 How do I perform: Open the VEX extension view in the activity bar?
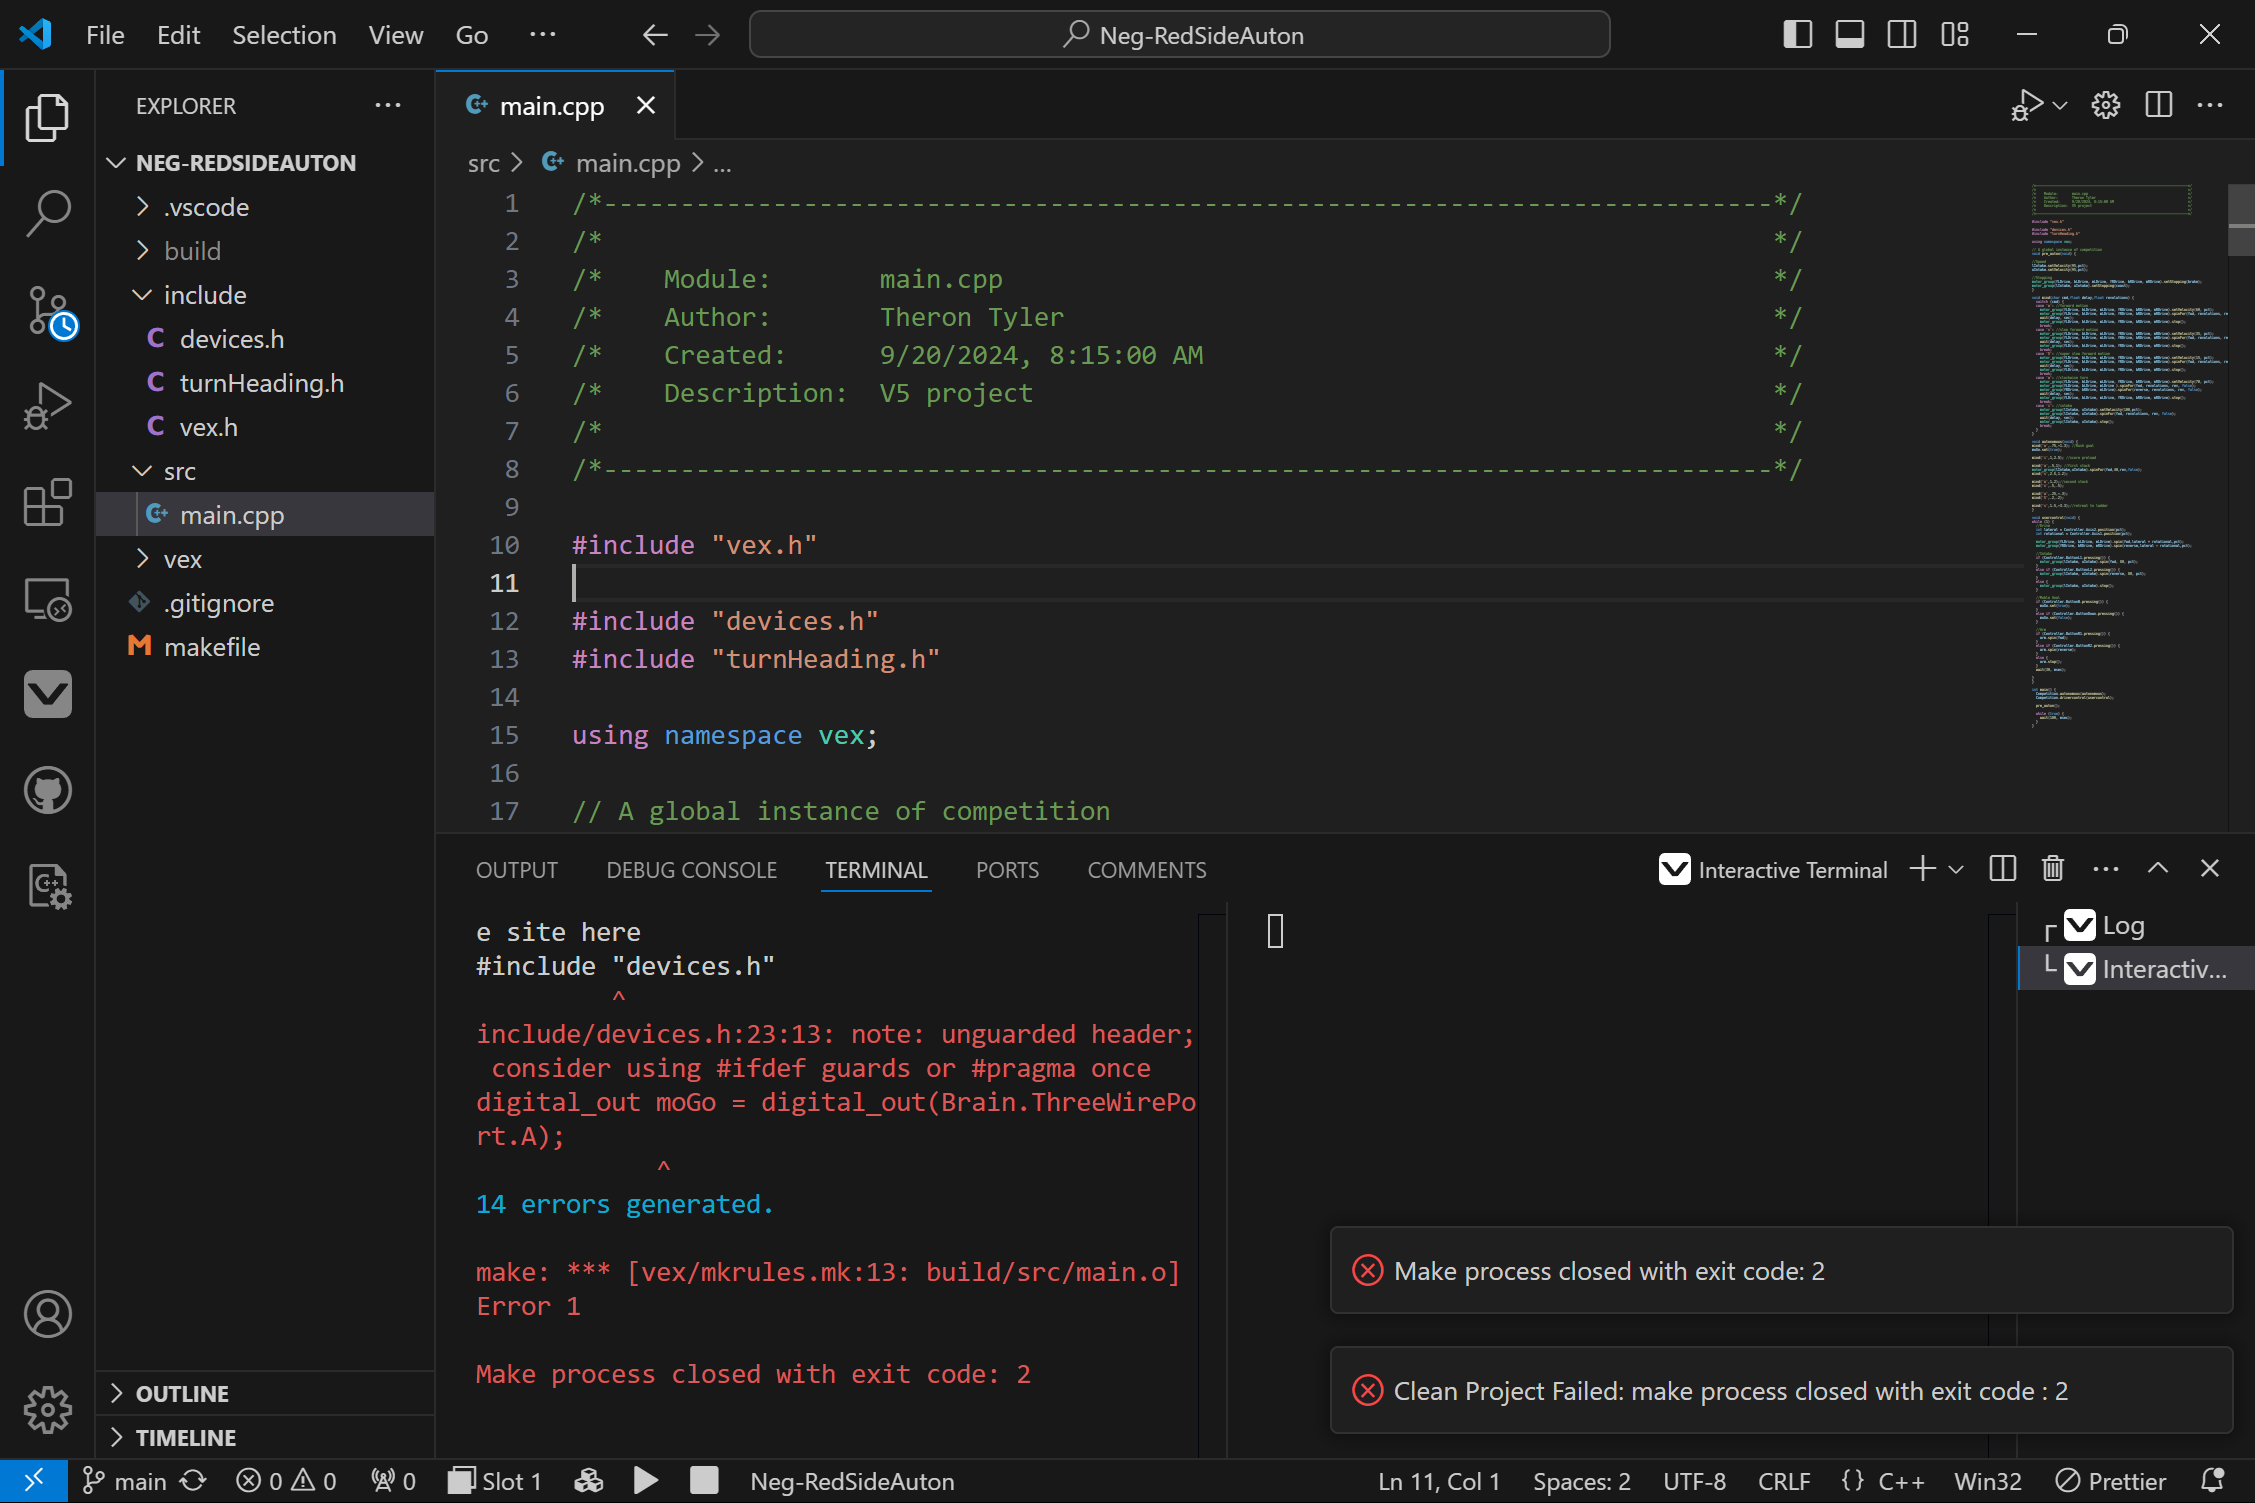pyautogui.click(x=48, y=695)
